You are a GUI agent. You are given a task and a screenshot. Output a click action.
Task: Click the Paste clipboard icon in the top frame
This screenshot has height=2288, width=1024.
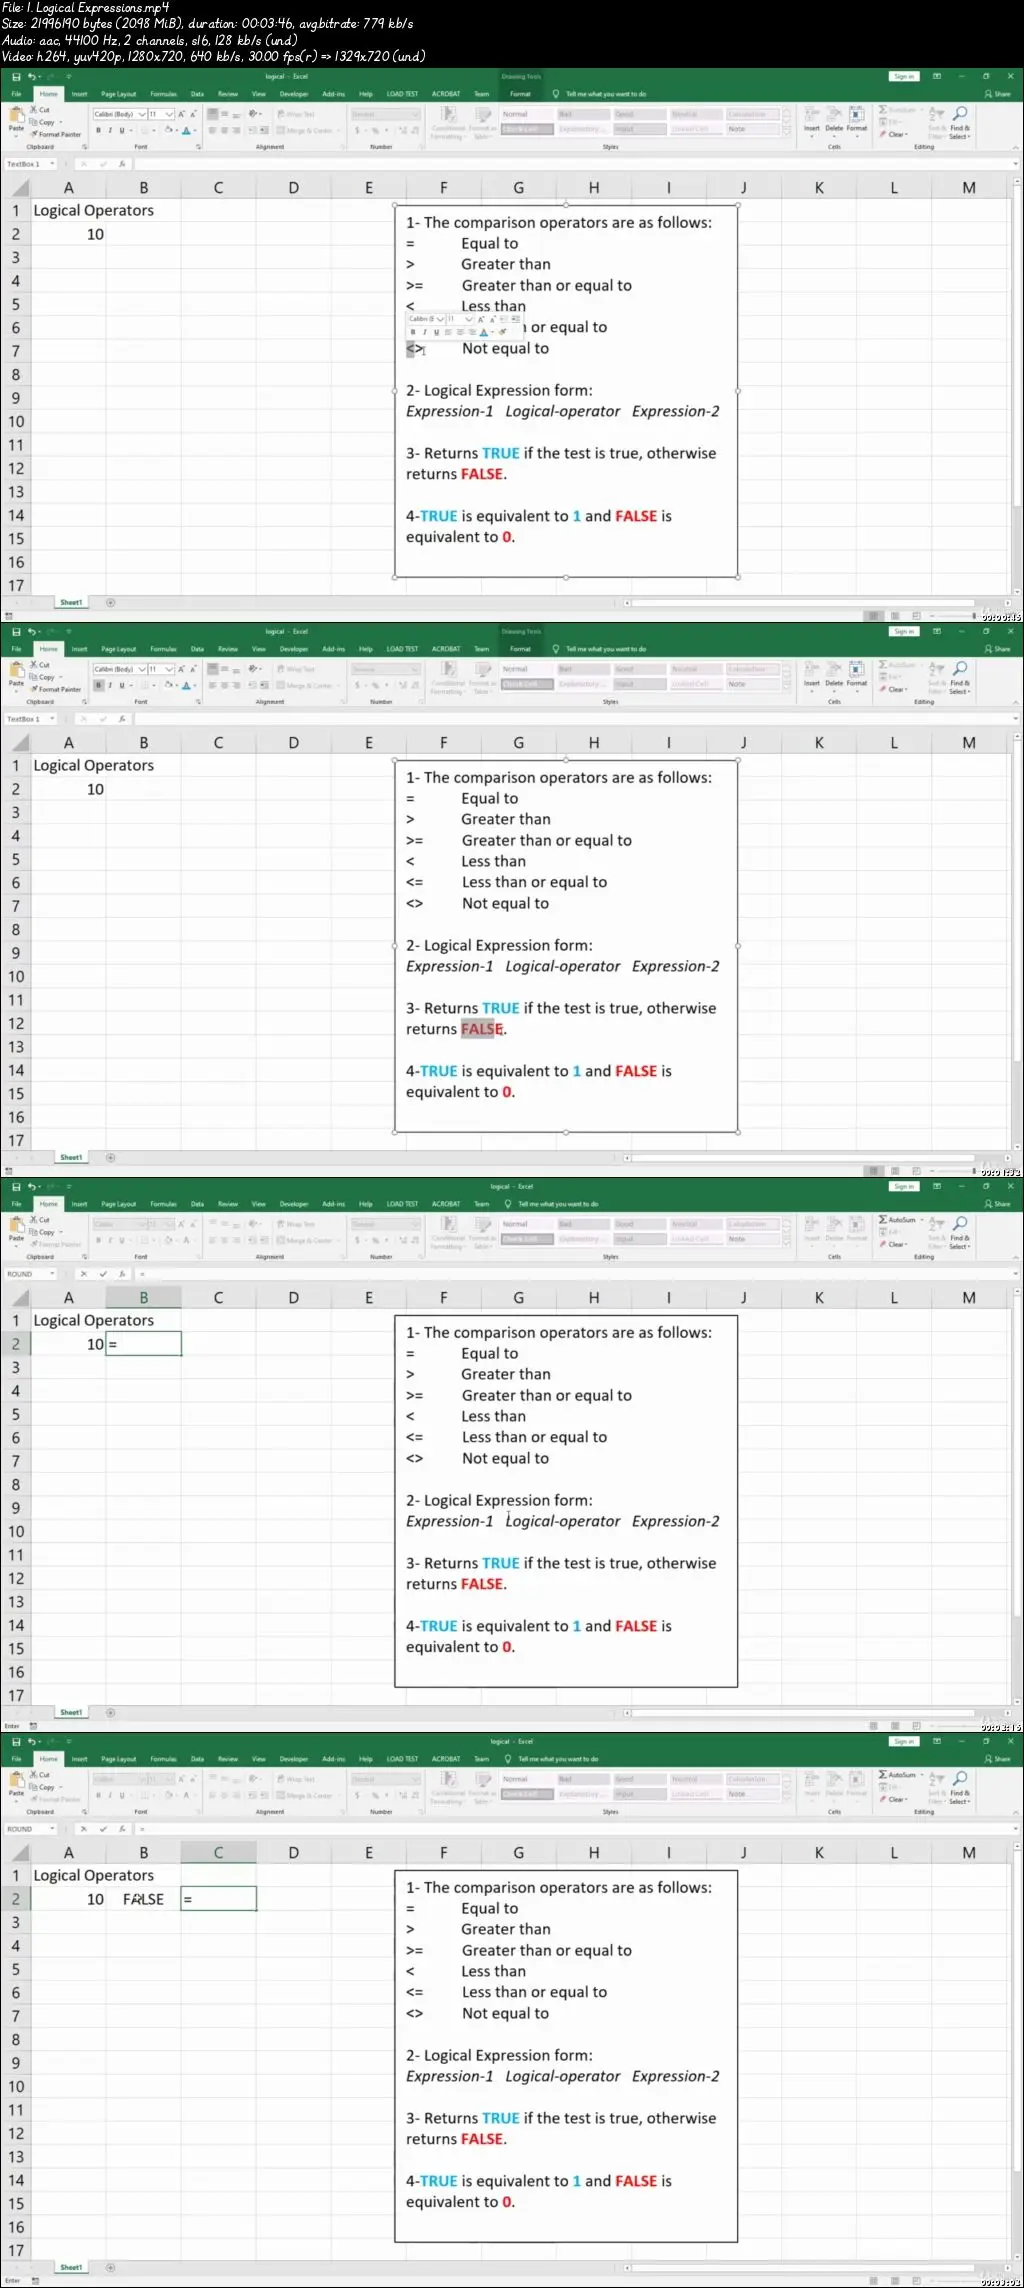pyautogui.click(x=16, y=115)
